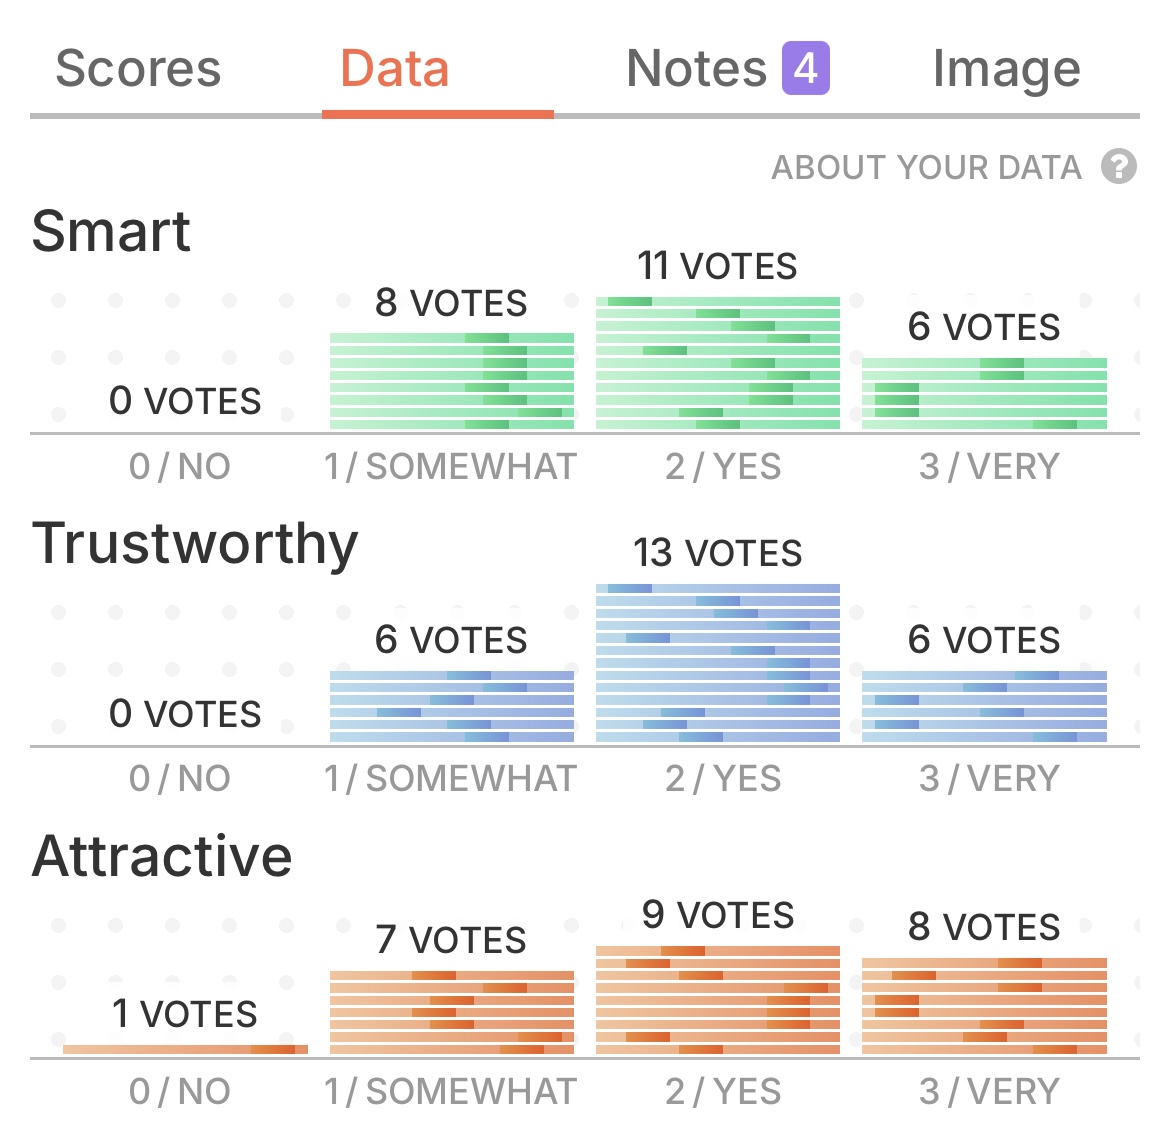This screenshot has height=1147, width=1170.
Task: Switch to the Notes tab
Action: point(696,69)
